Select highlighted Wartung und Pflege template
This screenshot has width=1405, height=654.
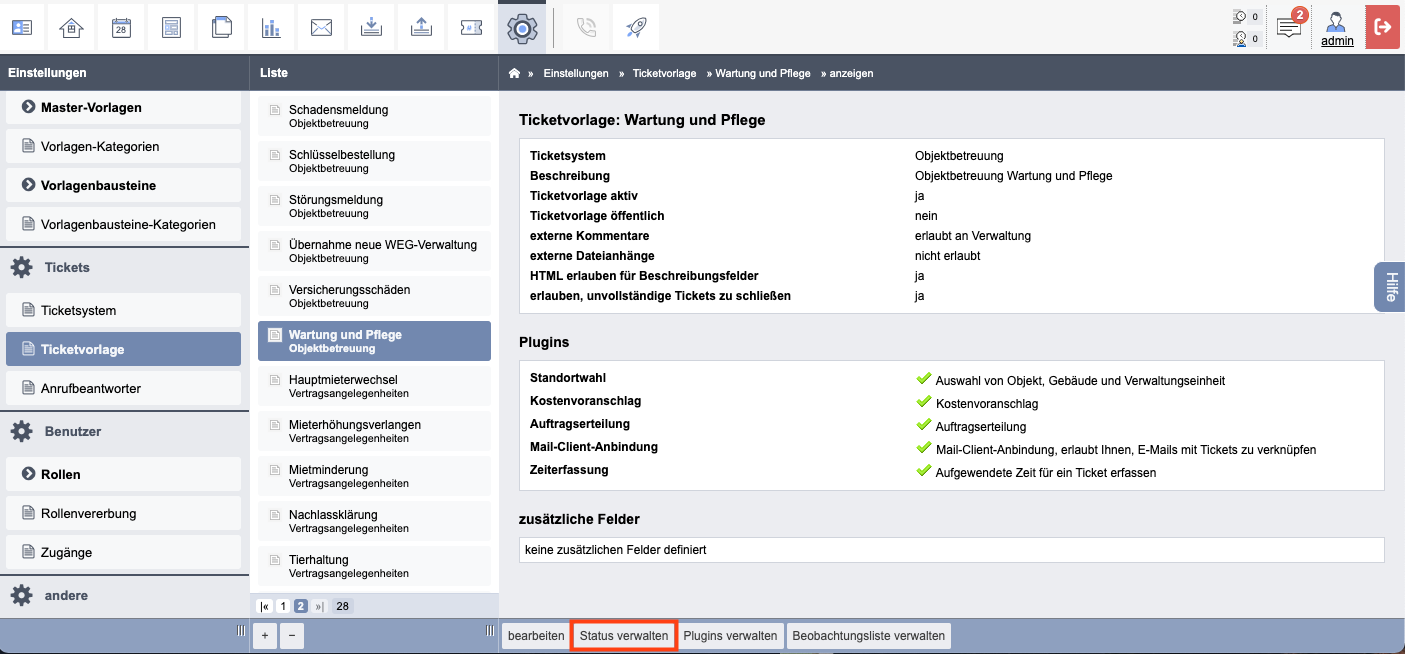coord(374,341)
